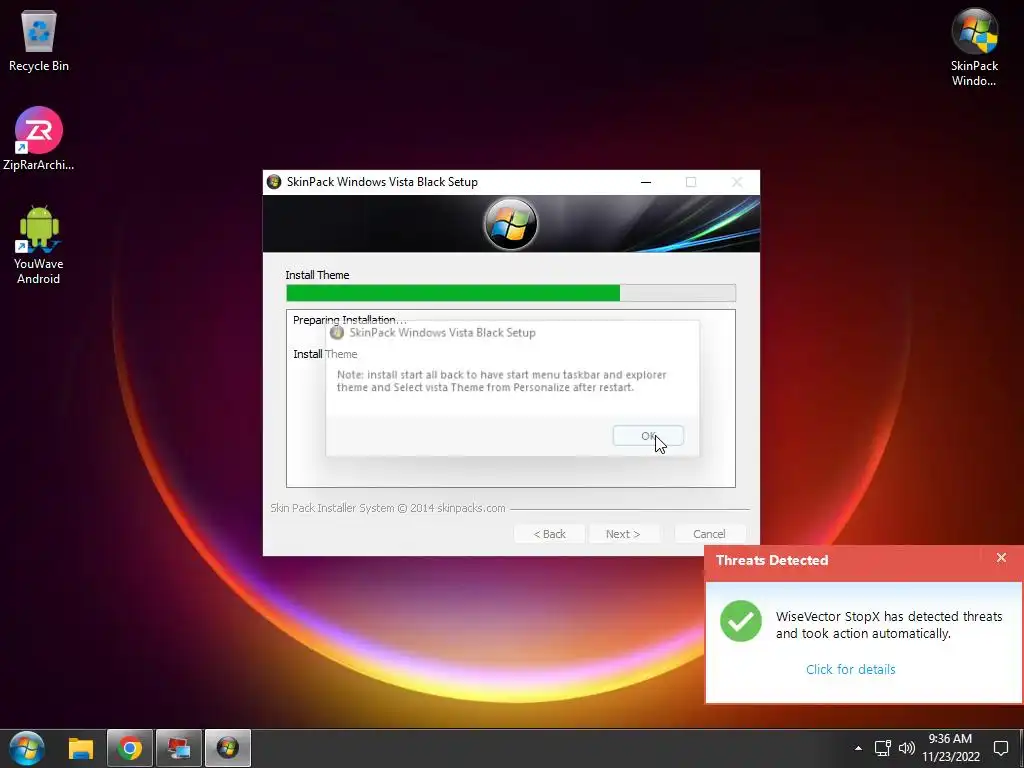The height and width of the screenshot is (768, 1024).
Task: Open File Explorer from the taskbar
Action: [81, 748]
